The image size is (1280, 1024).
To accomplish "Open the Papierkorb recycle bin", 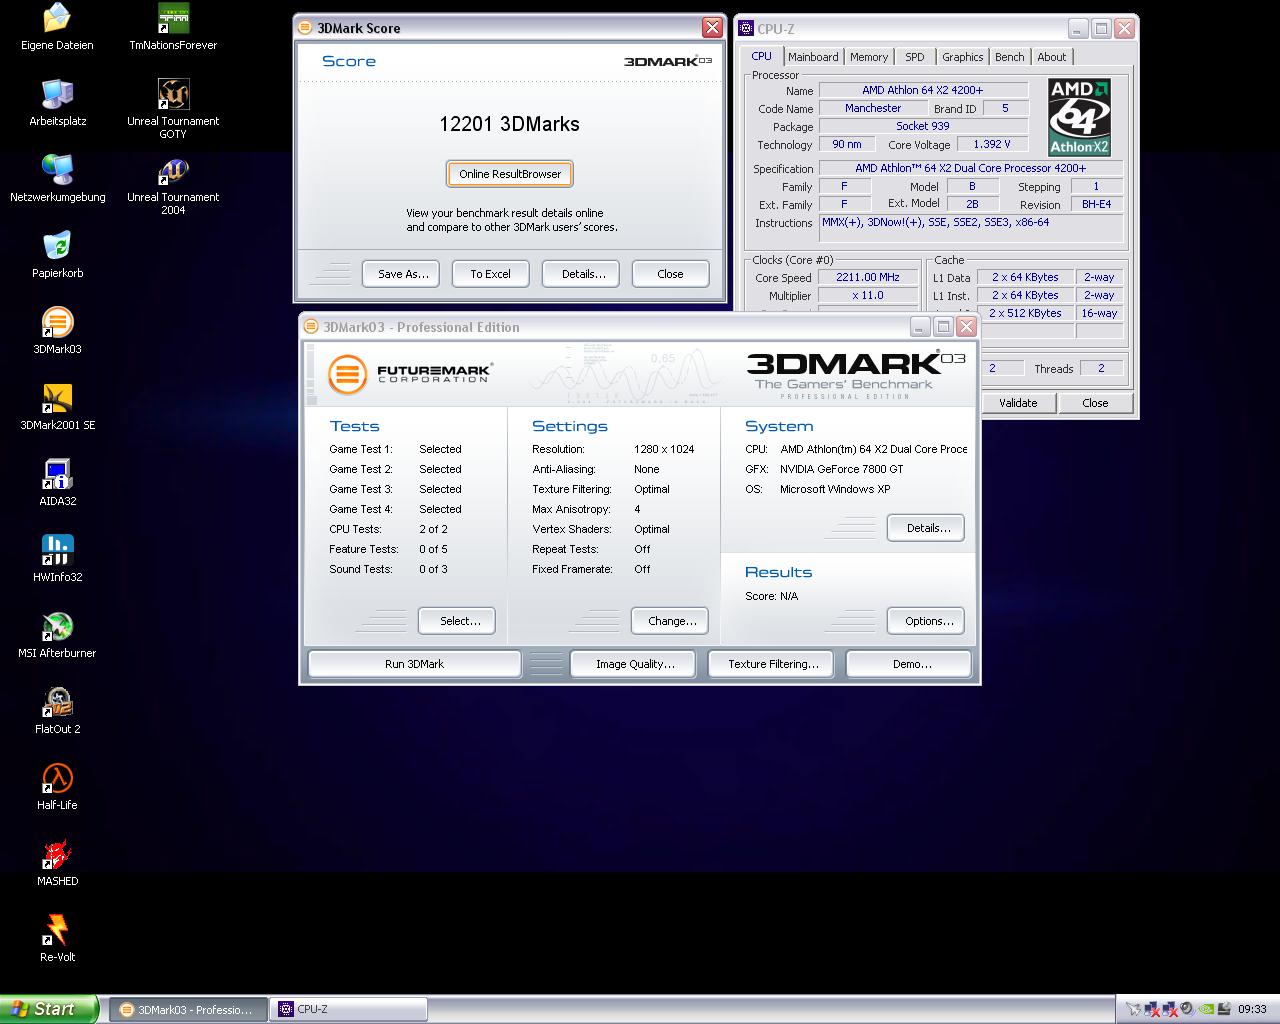I will tap(57, 255).
